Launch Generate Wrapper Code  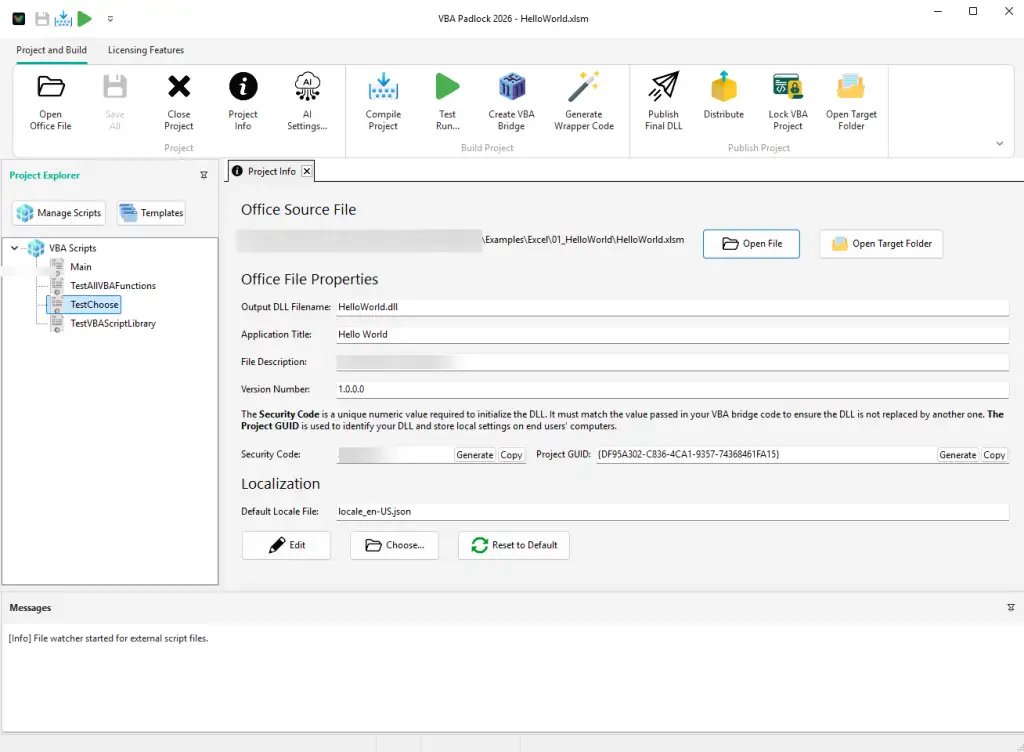click(x=584, y=99)
